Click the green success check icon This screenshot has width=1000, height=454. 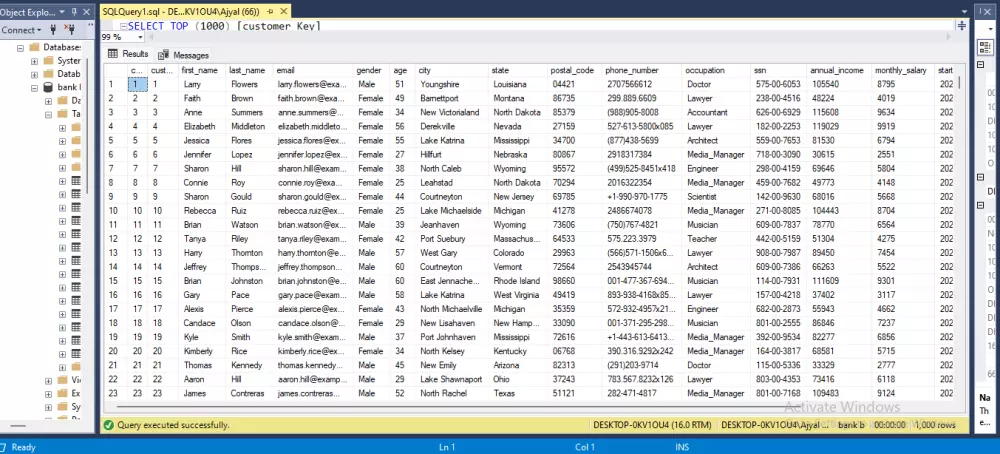(x=108, y=425)
